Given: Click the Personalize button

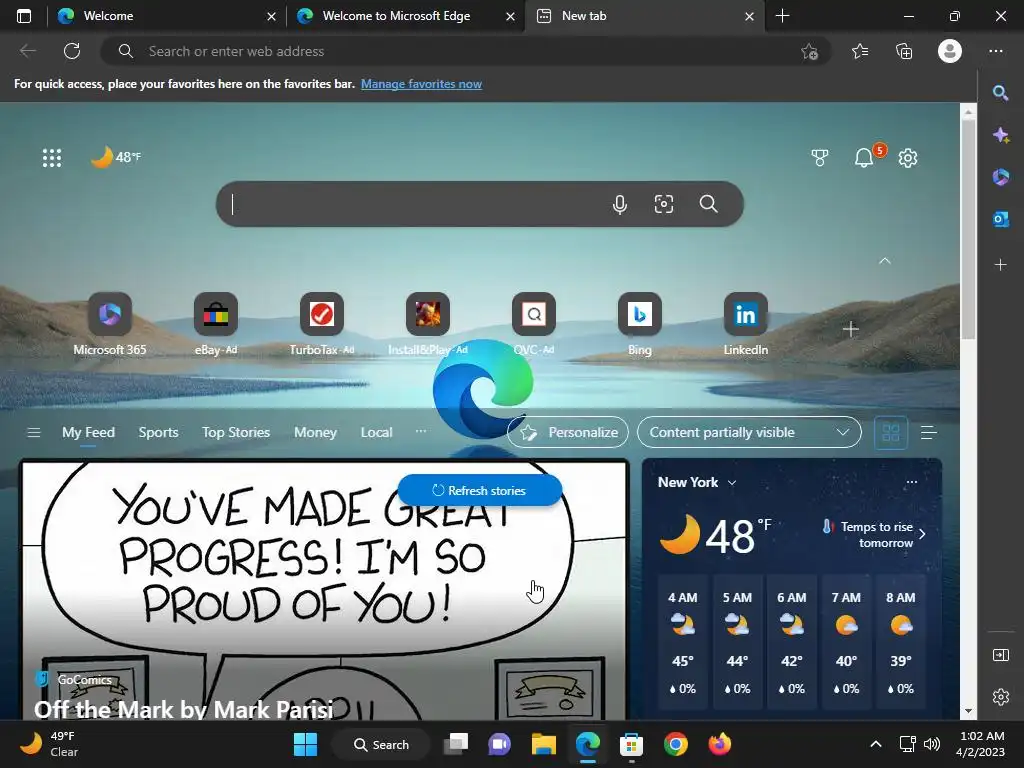Looking at the screenshot, I should pos(568,432).
